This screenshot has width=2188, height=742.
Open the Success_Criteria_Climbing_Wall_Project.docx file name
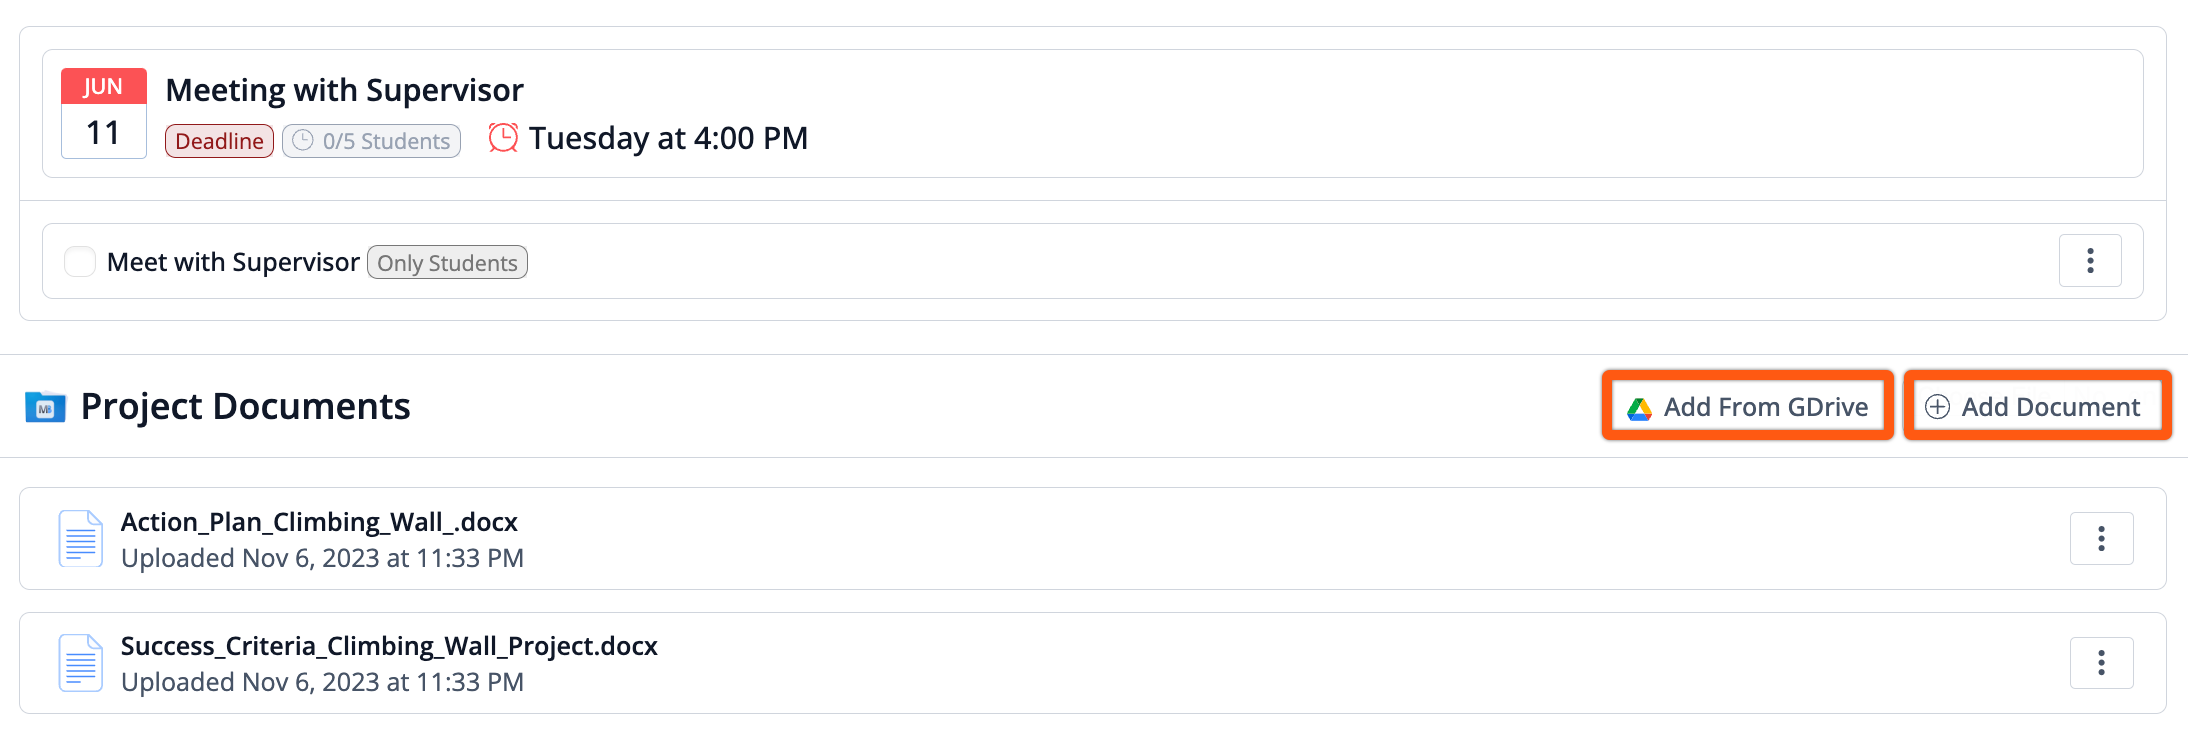[x=389, y=646]
